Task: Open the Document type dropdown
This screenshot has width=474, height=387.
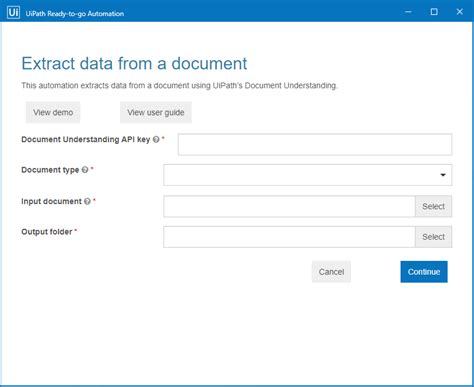Action: tap(308, 175)
